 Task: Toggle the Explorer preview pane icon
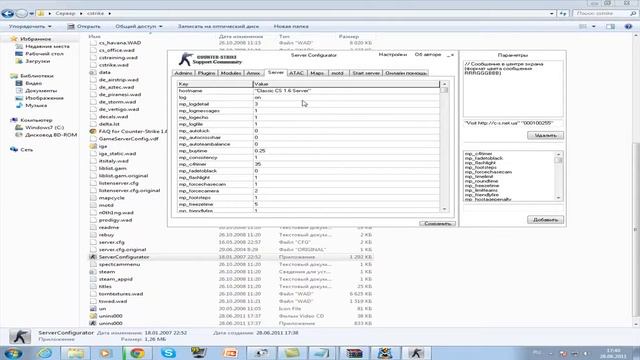pos(610,27)
